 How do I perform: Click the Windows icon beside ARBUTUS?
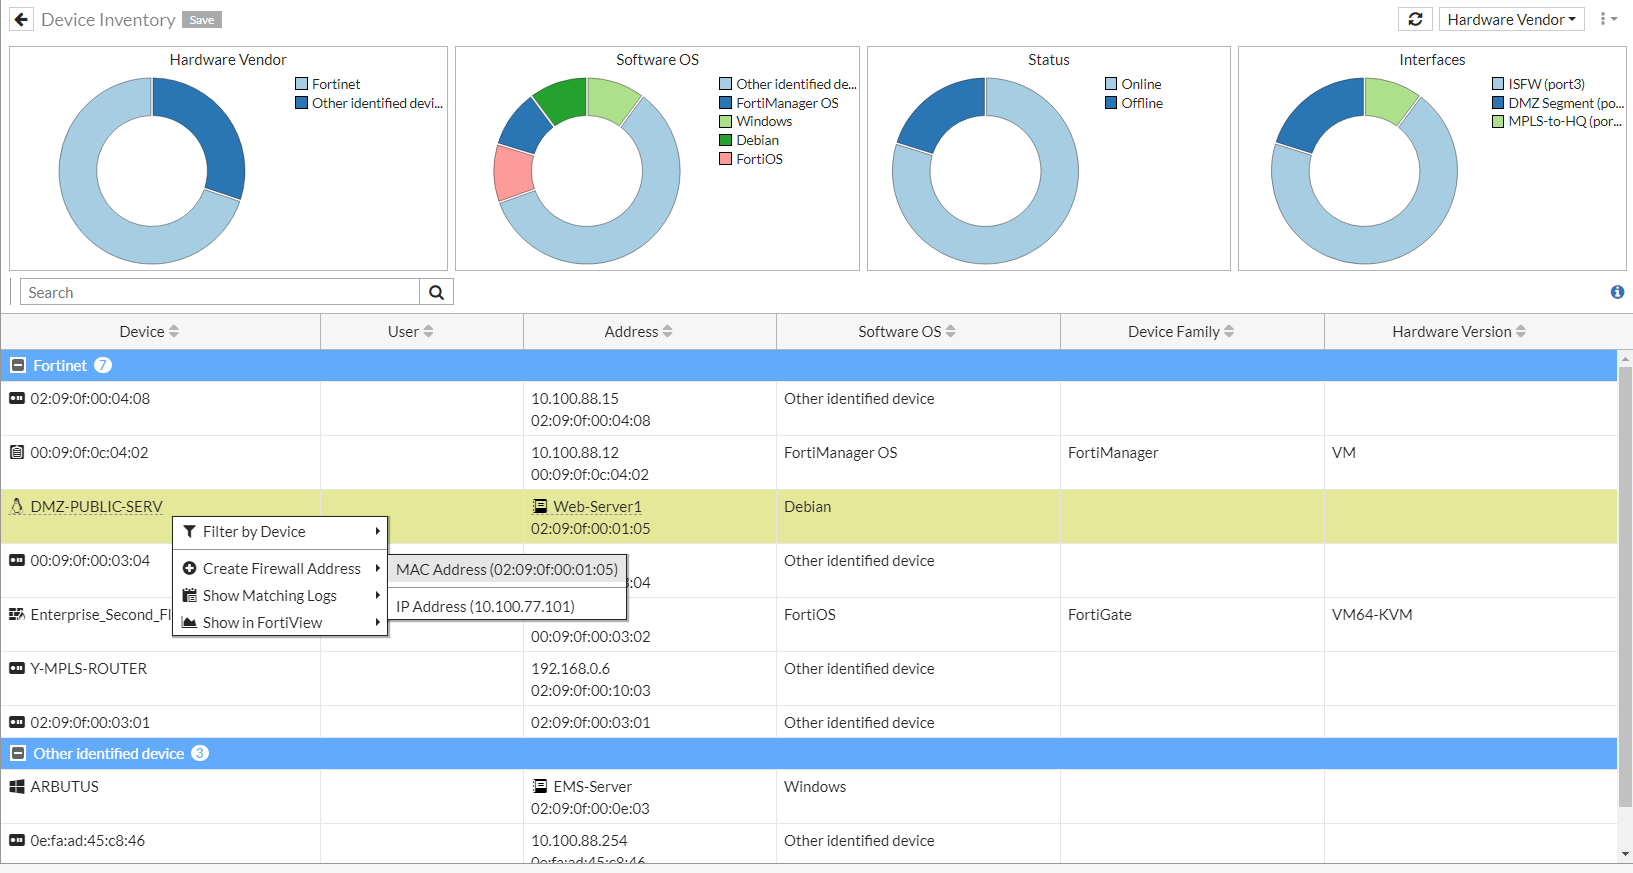[17, 787]
